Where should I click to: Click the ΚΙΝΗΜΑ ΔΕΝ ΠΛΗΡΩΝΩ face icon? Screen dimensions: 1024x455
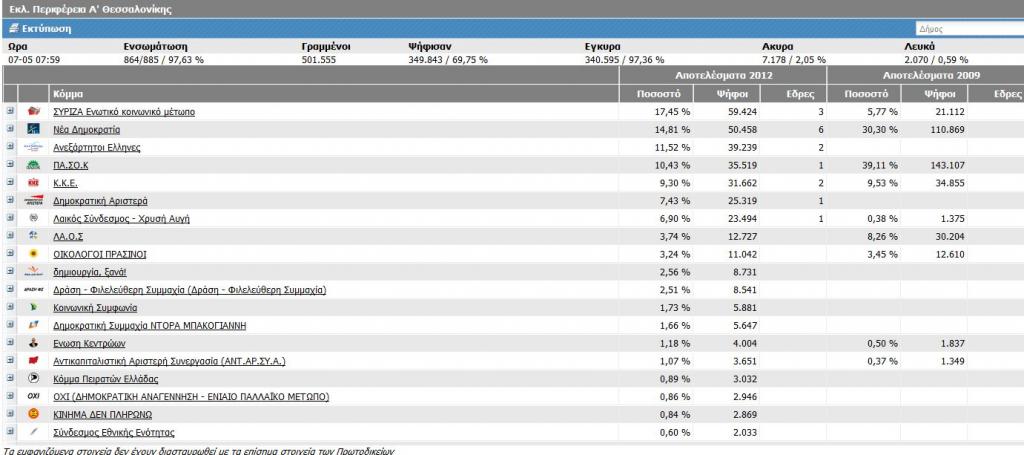34,414
